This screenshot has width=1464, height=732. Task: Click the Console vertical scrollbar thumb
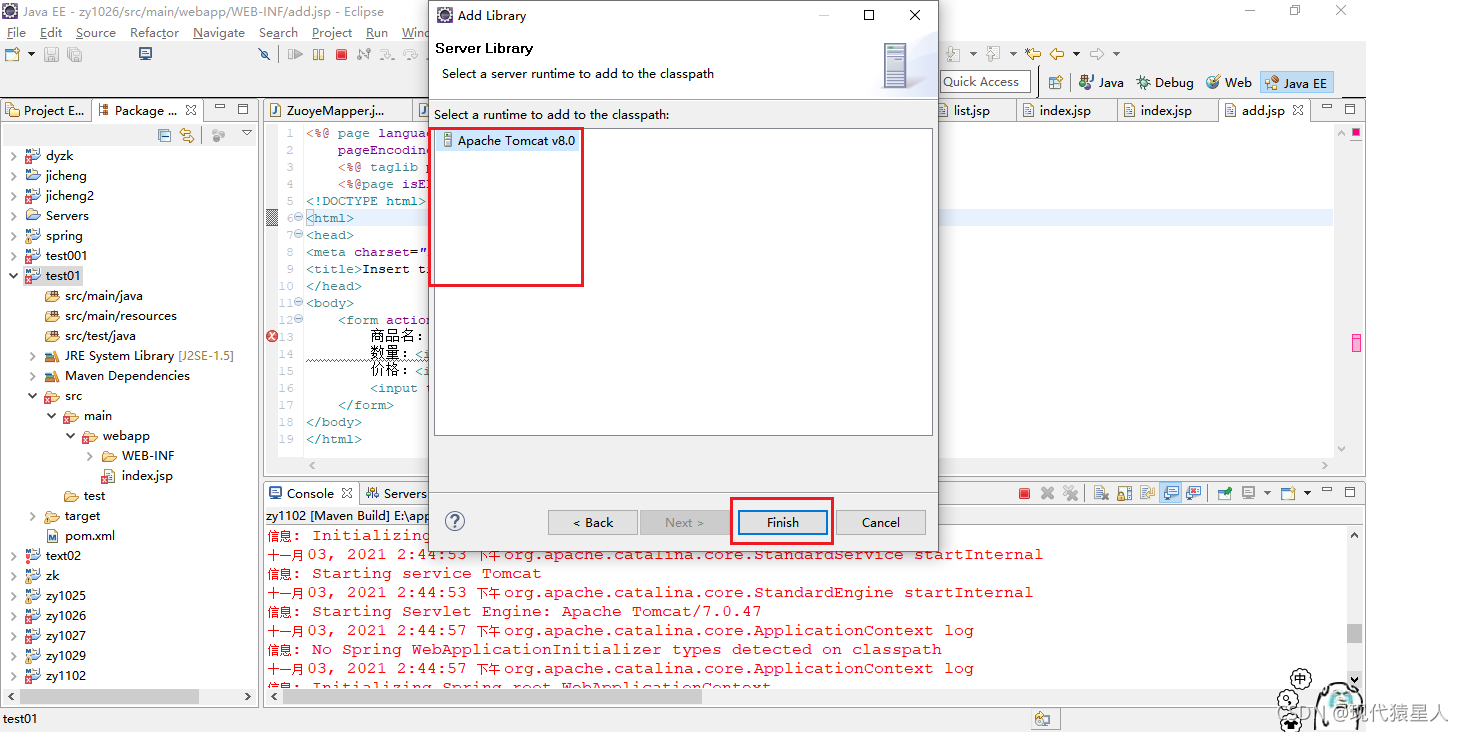tap(1354, 633)
